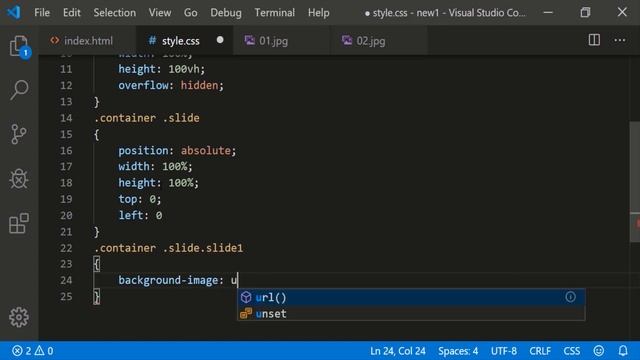This screenshot has width=640, height=360.
Task: Open the Debug view with bug icon
Action: [x=19, y=178]
